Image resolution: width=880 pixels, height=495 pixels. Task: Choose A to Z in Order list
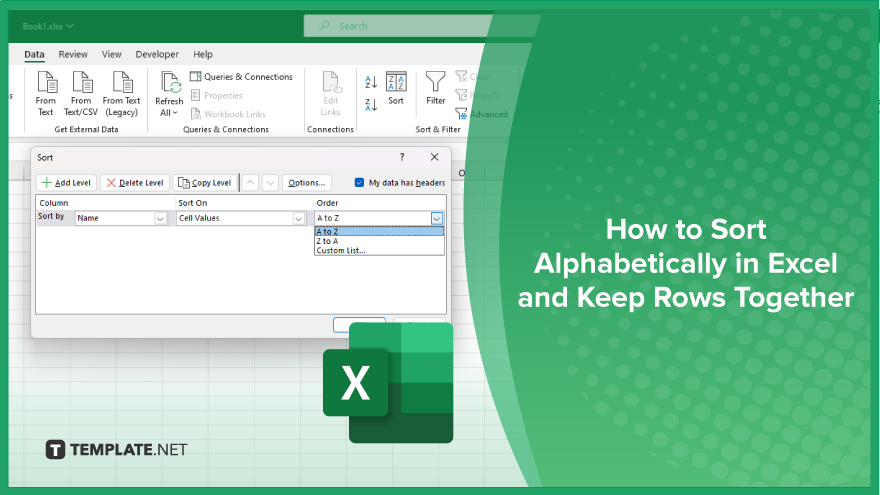click(x=379, y=231)
